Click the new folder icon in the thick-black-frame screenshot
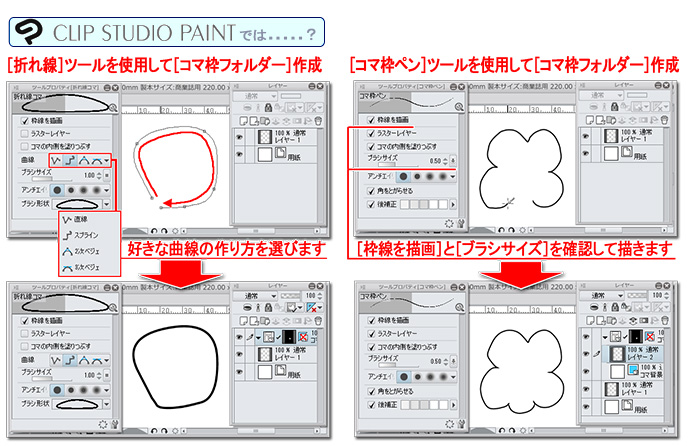The height and width of the screenshot is (446, 700). coord(265,321)
